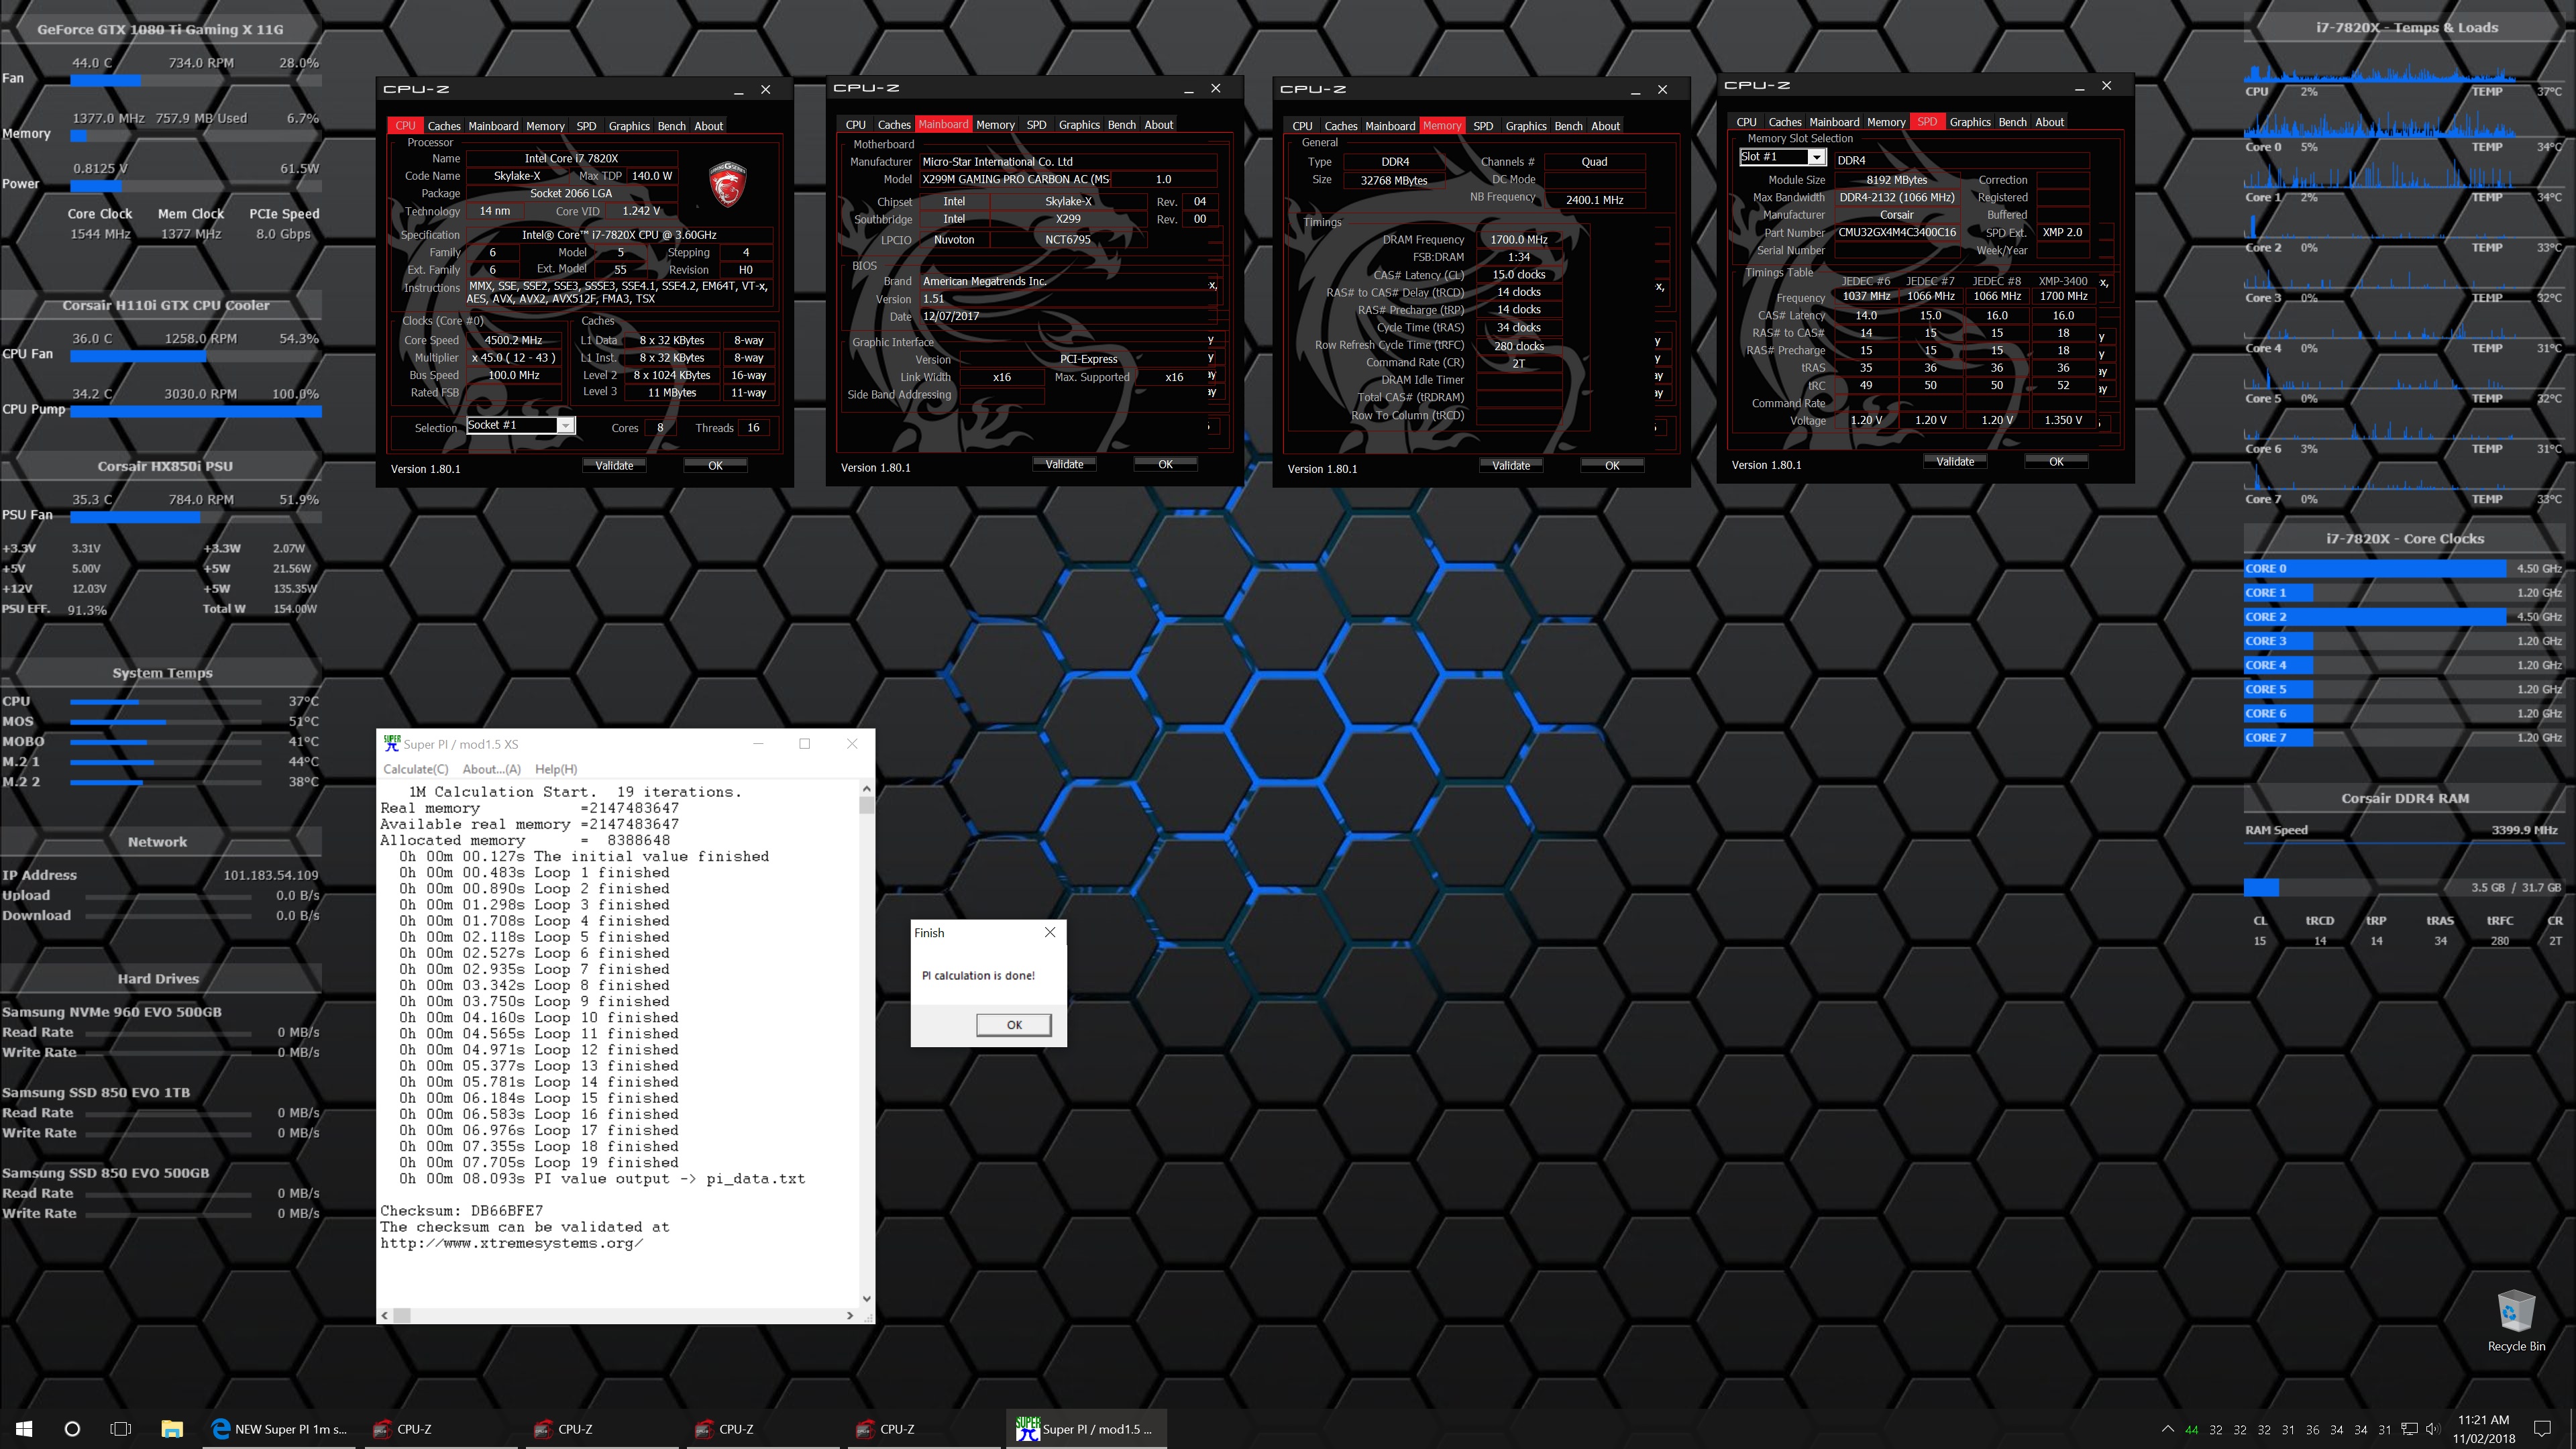Switch to Caches tab in first CPU-Z window
2576x1449 pixels.
pyautogui.click(x=444, y=126)
